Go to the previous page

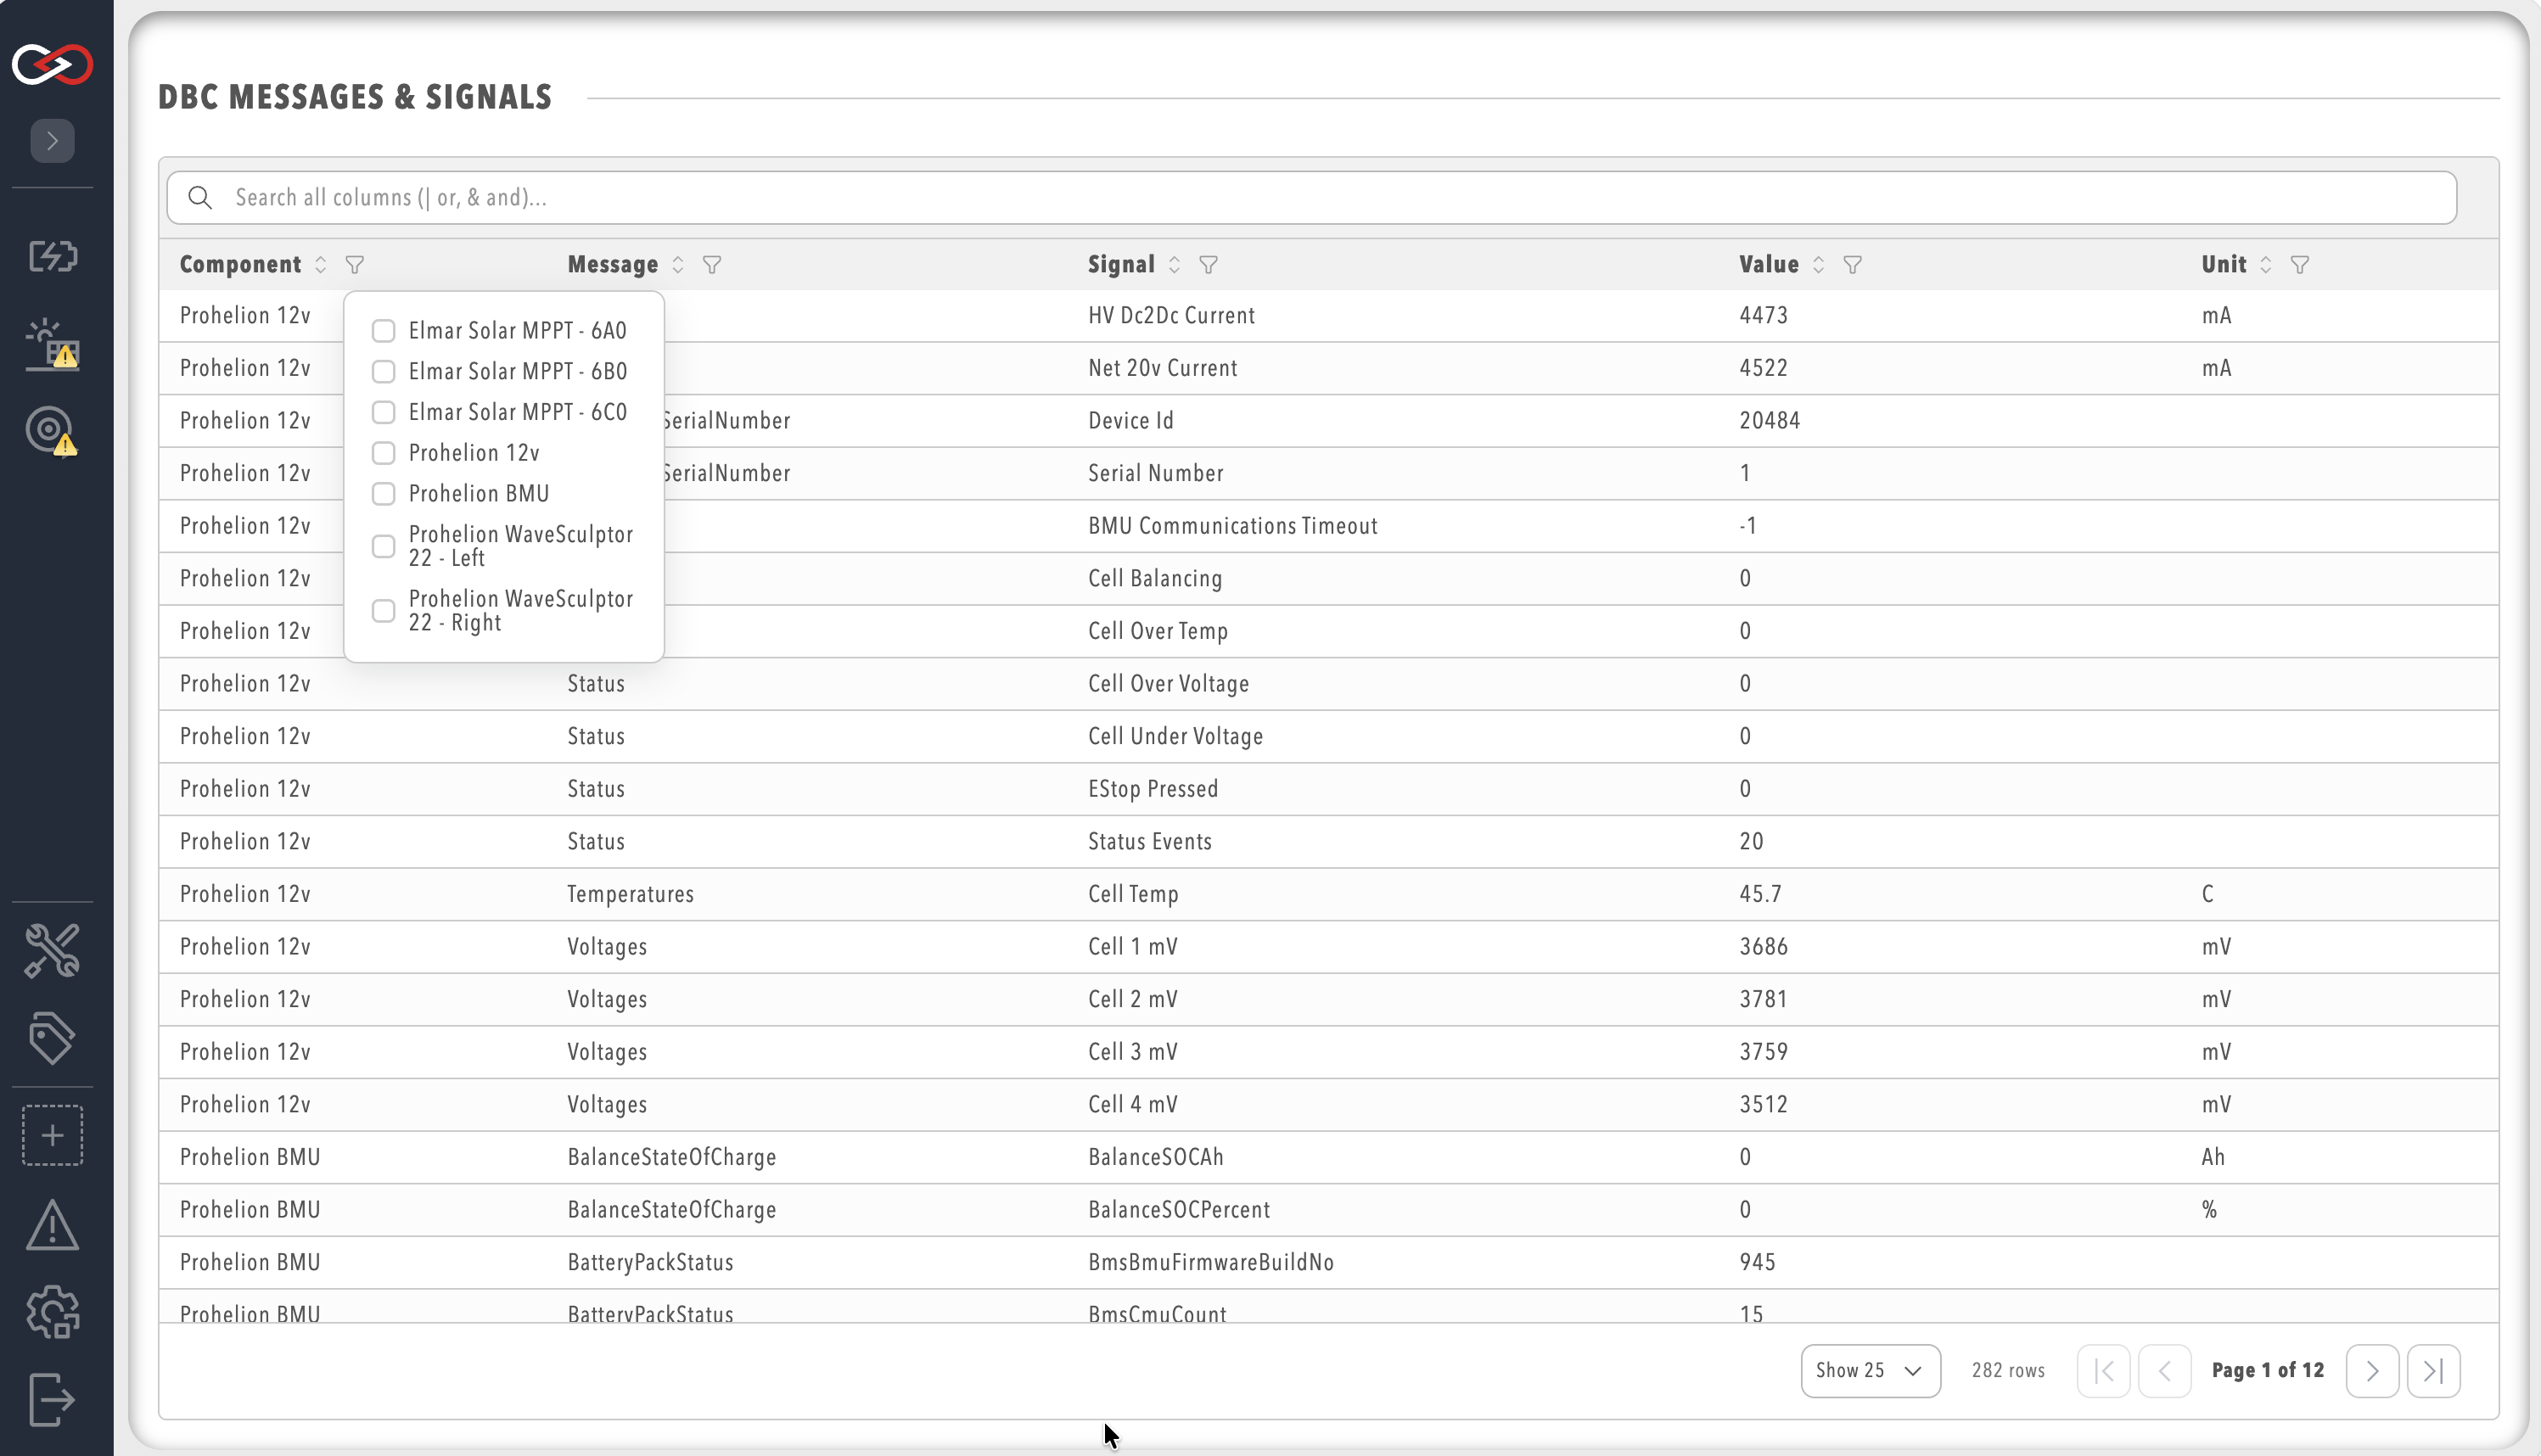[x=2164, y=1371]
